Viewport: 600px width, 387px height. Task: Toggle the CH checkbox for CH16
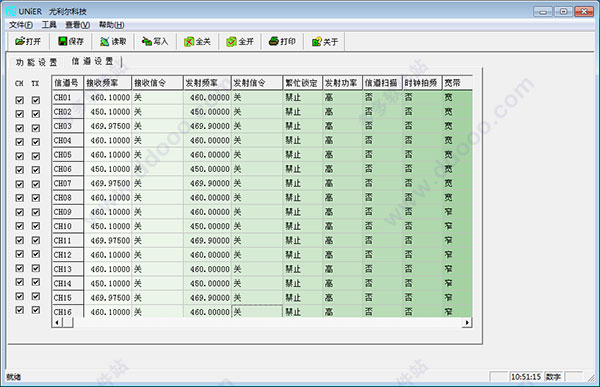pyautogui.click(x=20, y=310)
